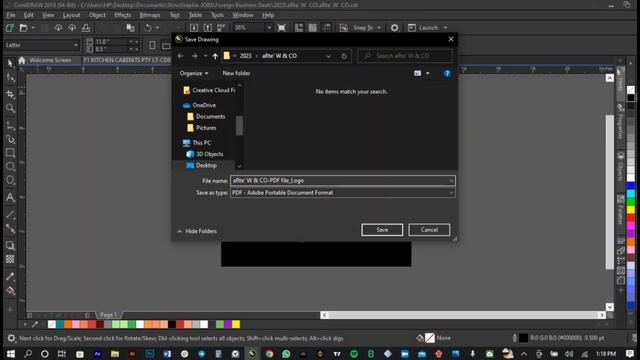Open Help in Save Drawing dialog
The image size is (640, 360).
tap(447, 73)
